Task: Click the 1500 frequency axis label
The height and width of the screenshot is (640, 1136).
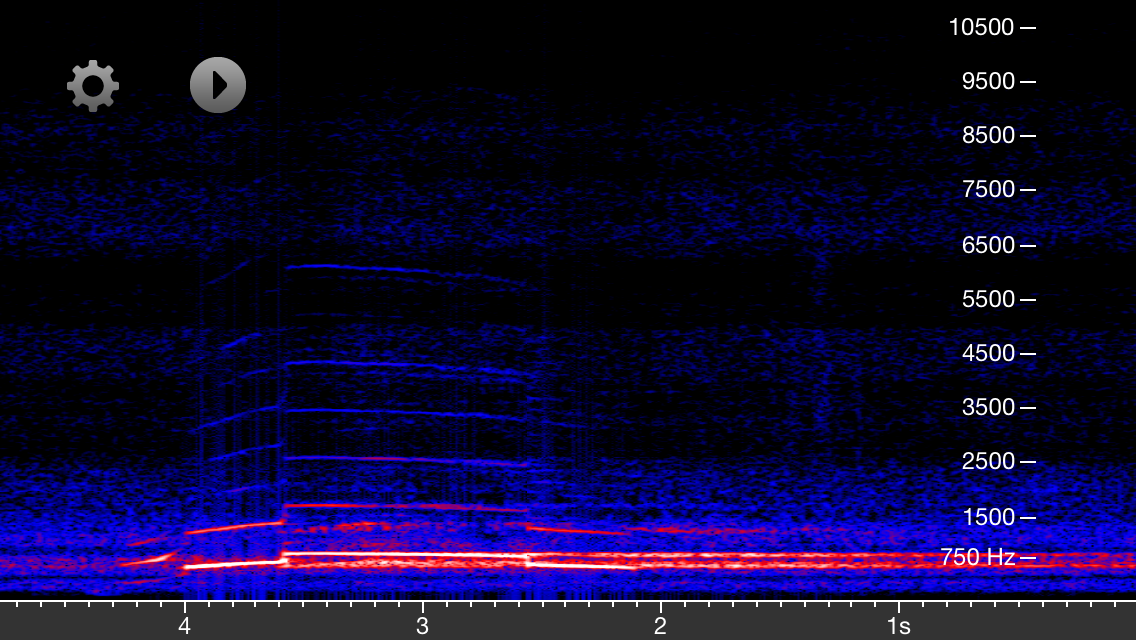Action: coord(987,516)
